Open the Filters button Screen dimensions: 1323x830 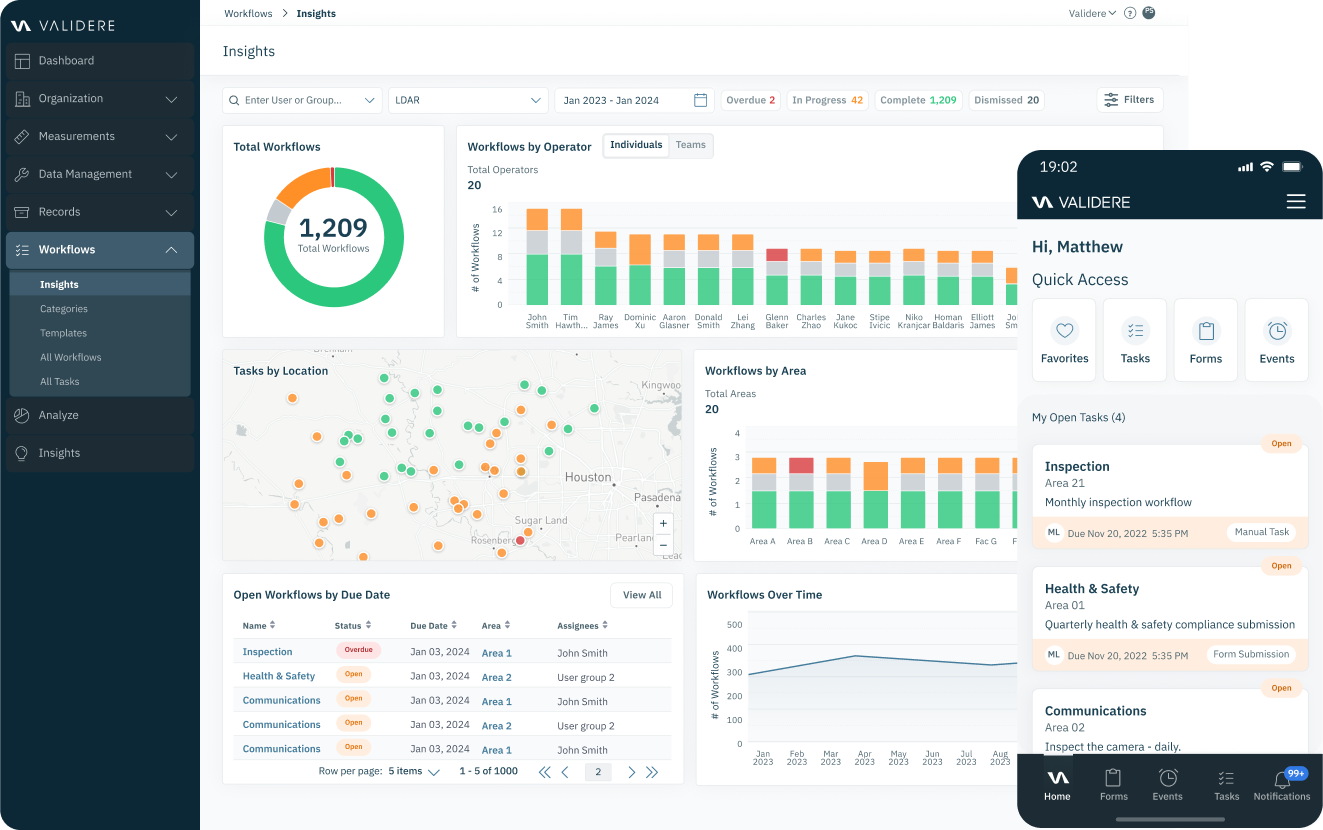(x=1130, y=100)
